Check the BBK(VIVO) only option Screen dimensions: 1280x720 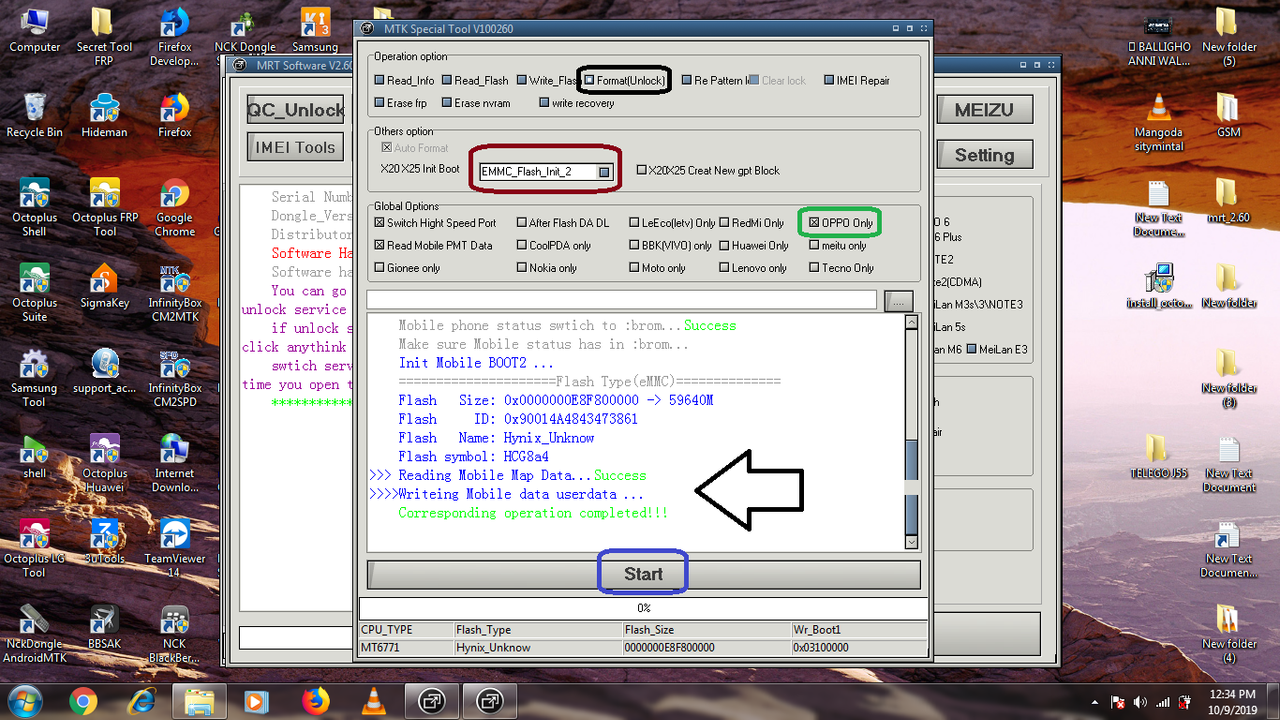[634, 245]
